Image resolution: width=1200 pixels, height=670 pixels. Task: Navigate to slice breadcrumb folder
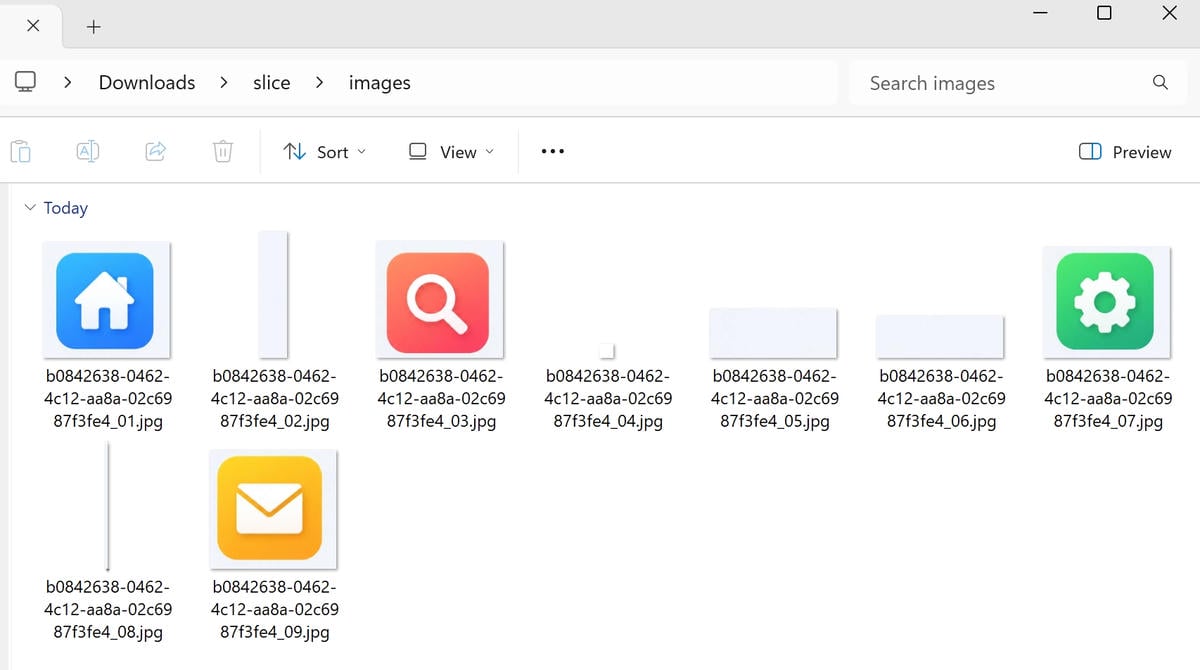271,83
